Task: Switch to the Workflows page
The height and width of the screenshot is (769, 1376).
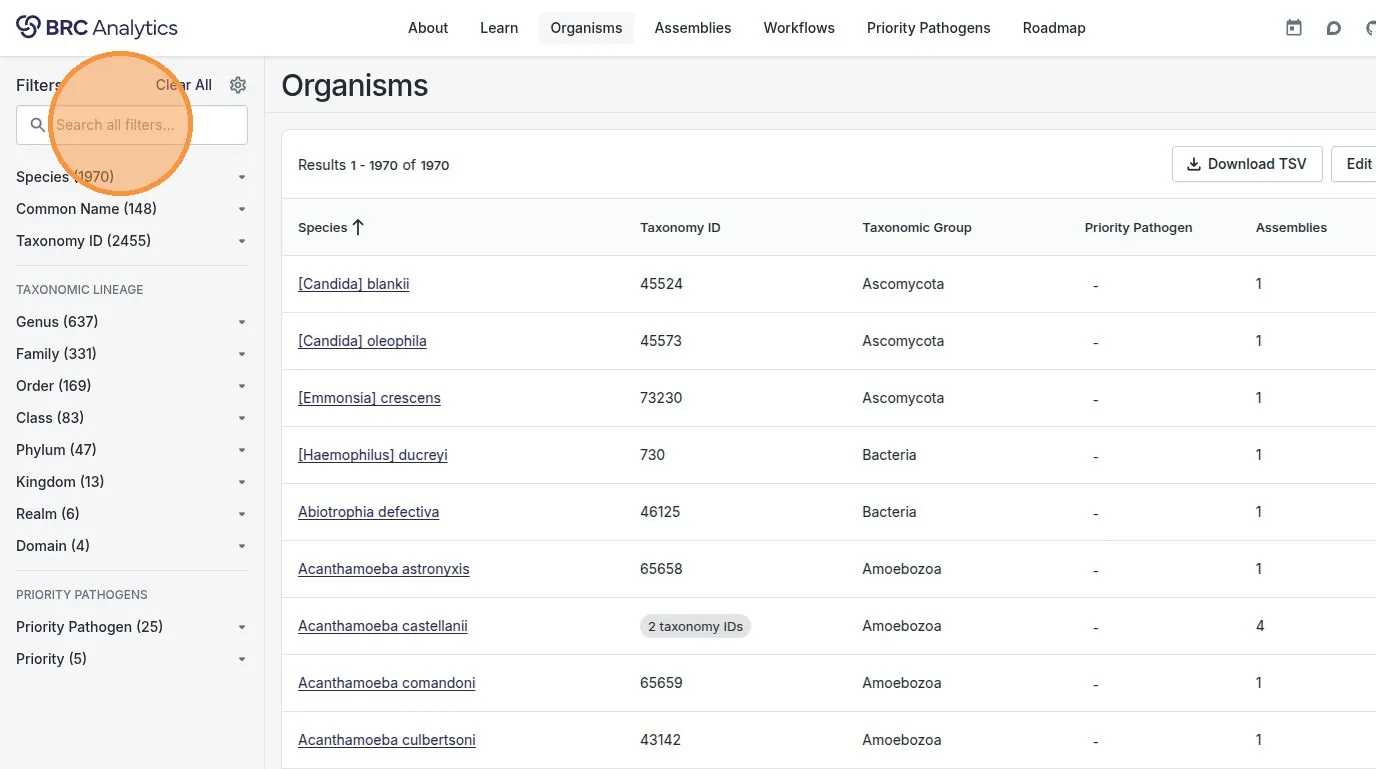Action: [799, 28]
